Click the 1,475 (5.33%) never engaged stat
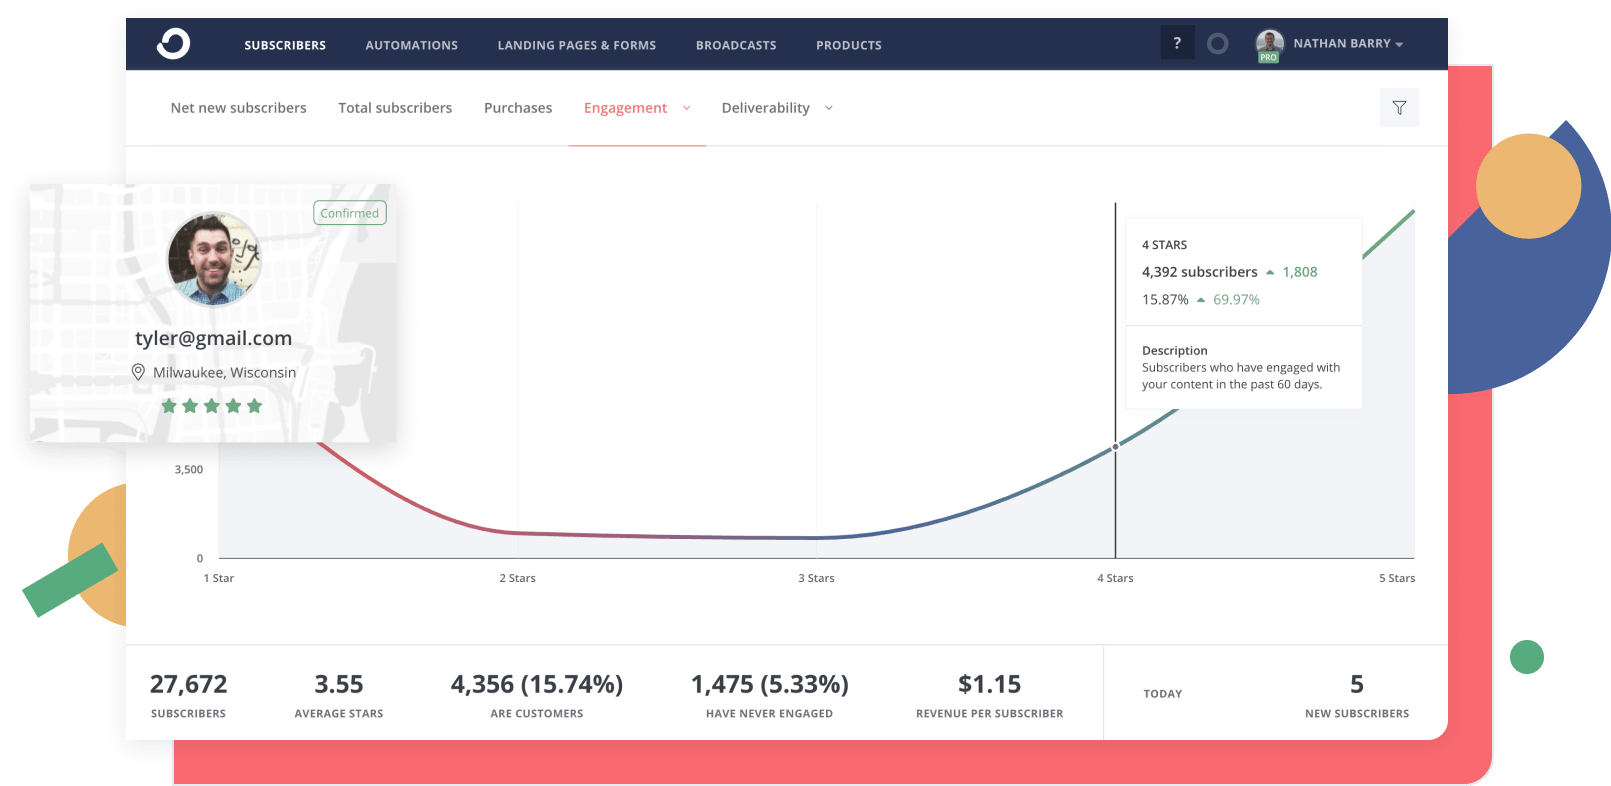Viewport: 1611px width, 786px height. pyautogui.click(x=770, y=685)
